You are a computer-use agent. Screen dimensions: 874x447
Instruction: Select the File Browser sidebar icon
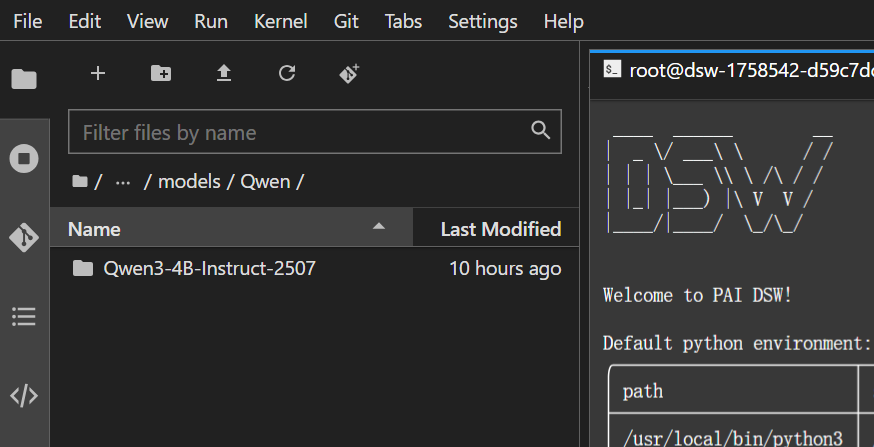(x=24, y=79)
